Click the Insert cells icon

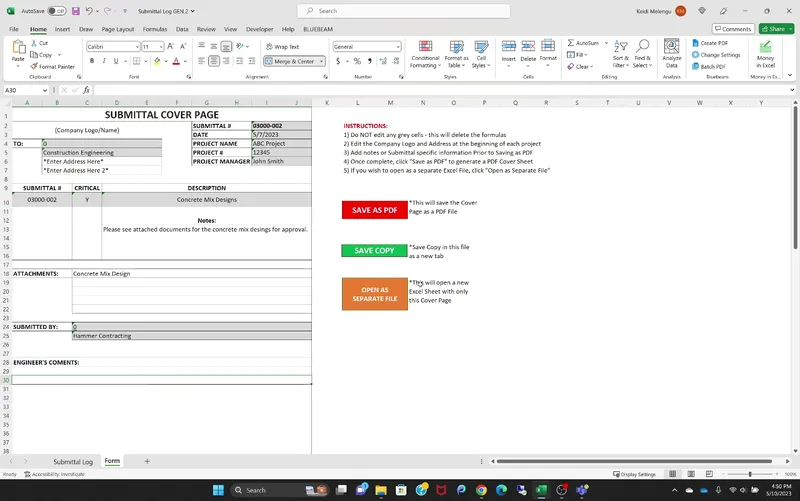click(x=509, y=46)
